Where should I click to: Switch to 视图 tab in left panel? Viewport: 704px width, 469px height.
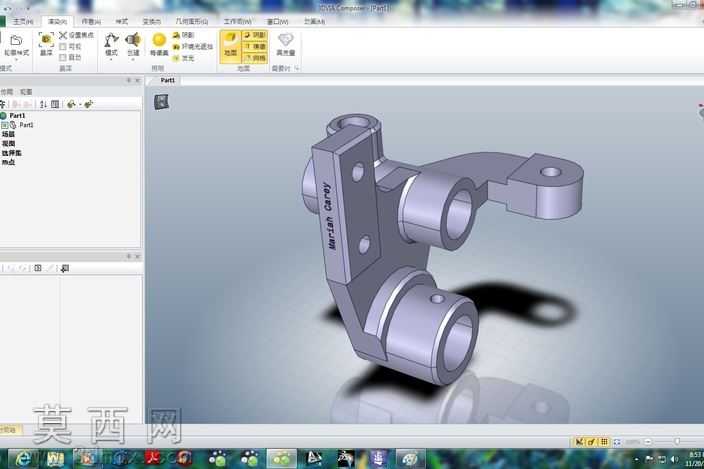click(26, 92)
